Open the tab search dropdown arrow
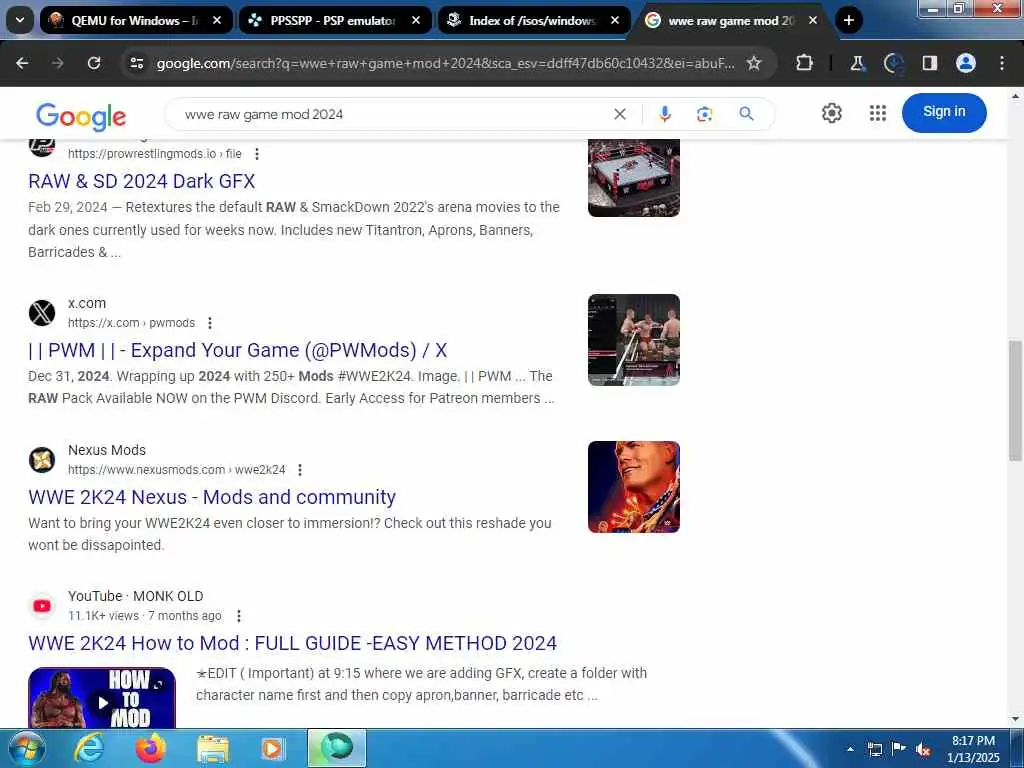 click(x=20, y=20)
